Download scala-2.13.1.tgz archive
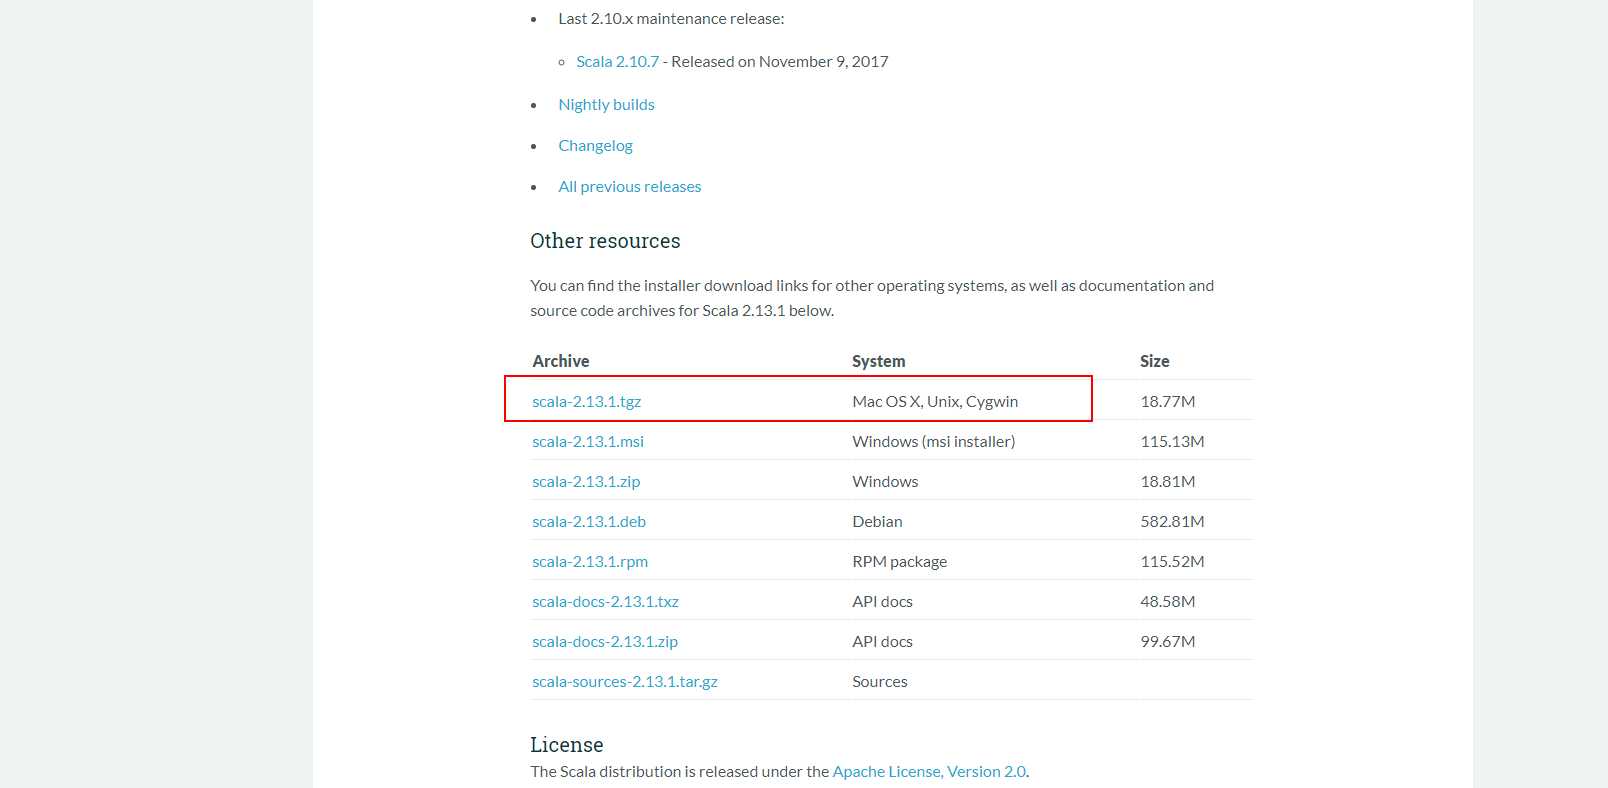 click(586, 402)
